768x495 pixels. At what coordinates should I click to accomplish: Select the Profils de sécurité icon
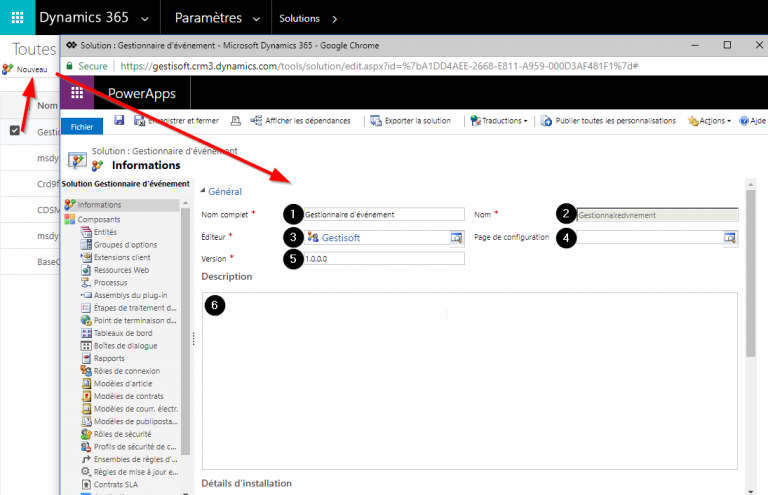pyautogui.click(x=86, y=447)
